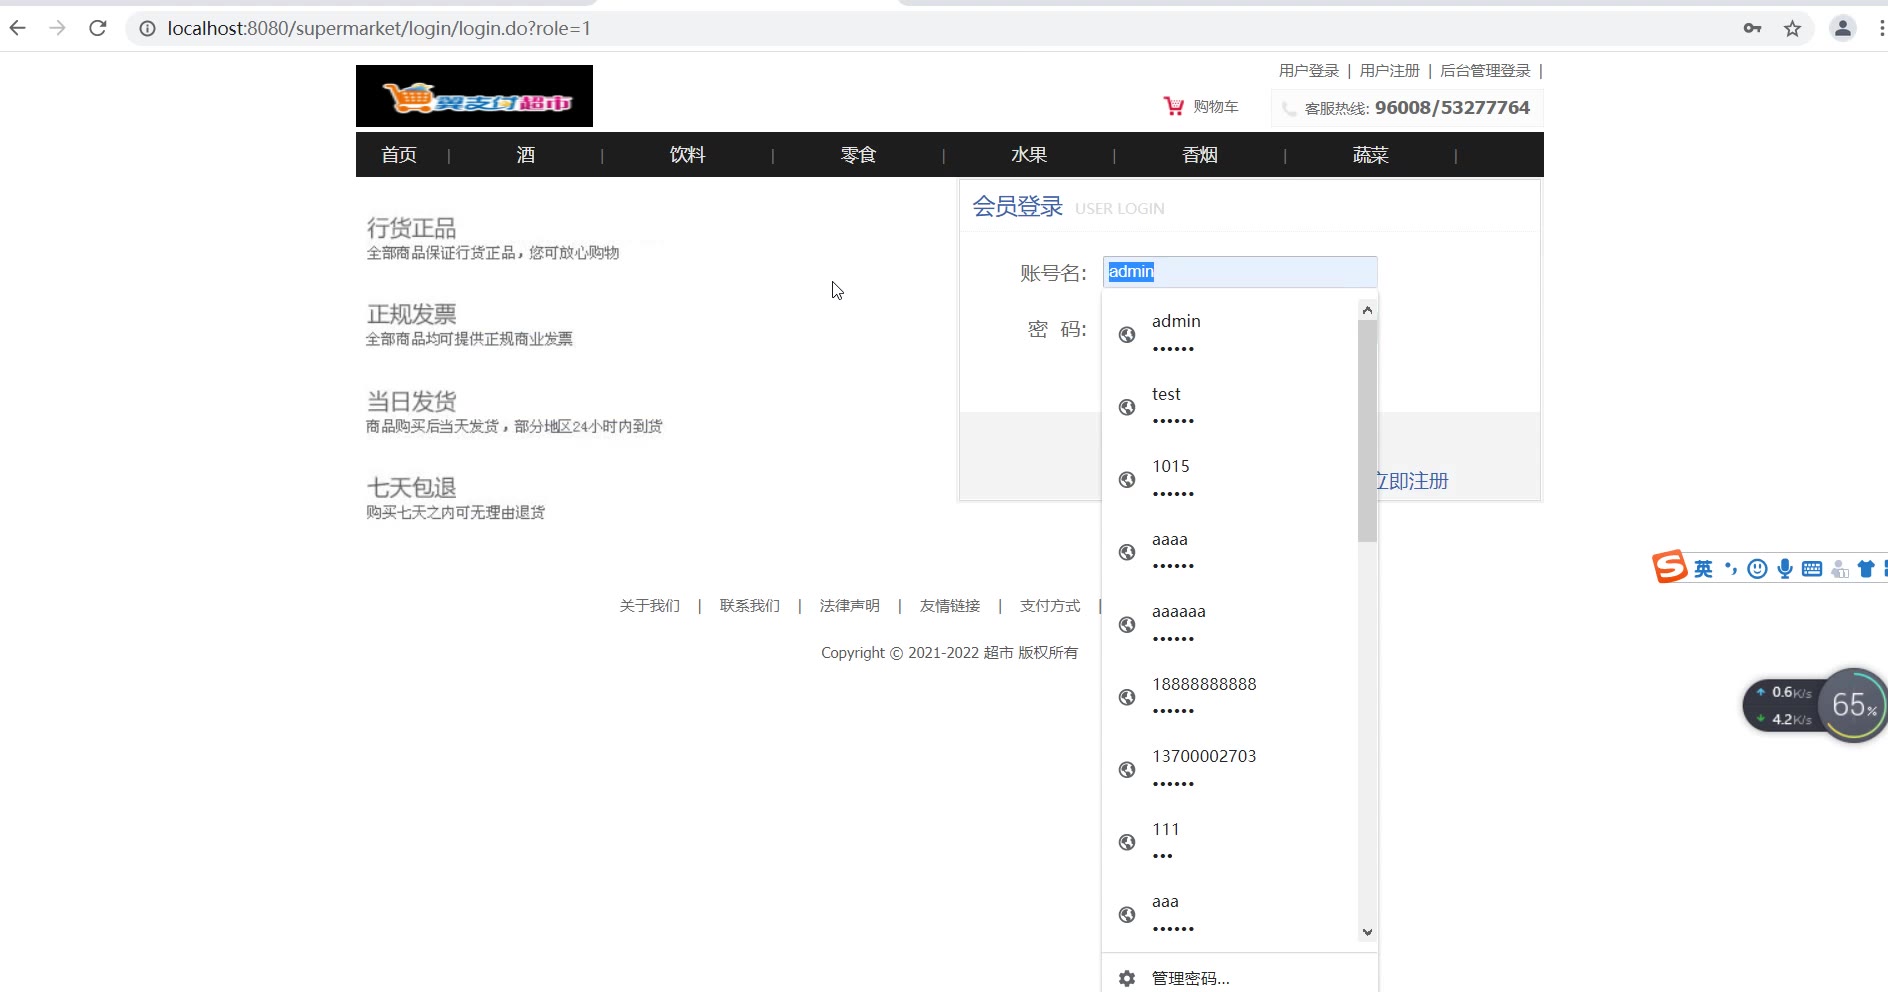Image resolution: width=1888 pixels, height=992 pixels.
Task: Open the 饮料 category
Action: pyautogui.click(x=688, y=155)
